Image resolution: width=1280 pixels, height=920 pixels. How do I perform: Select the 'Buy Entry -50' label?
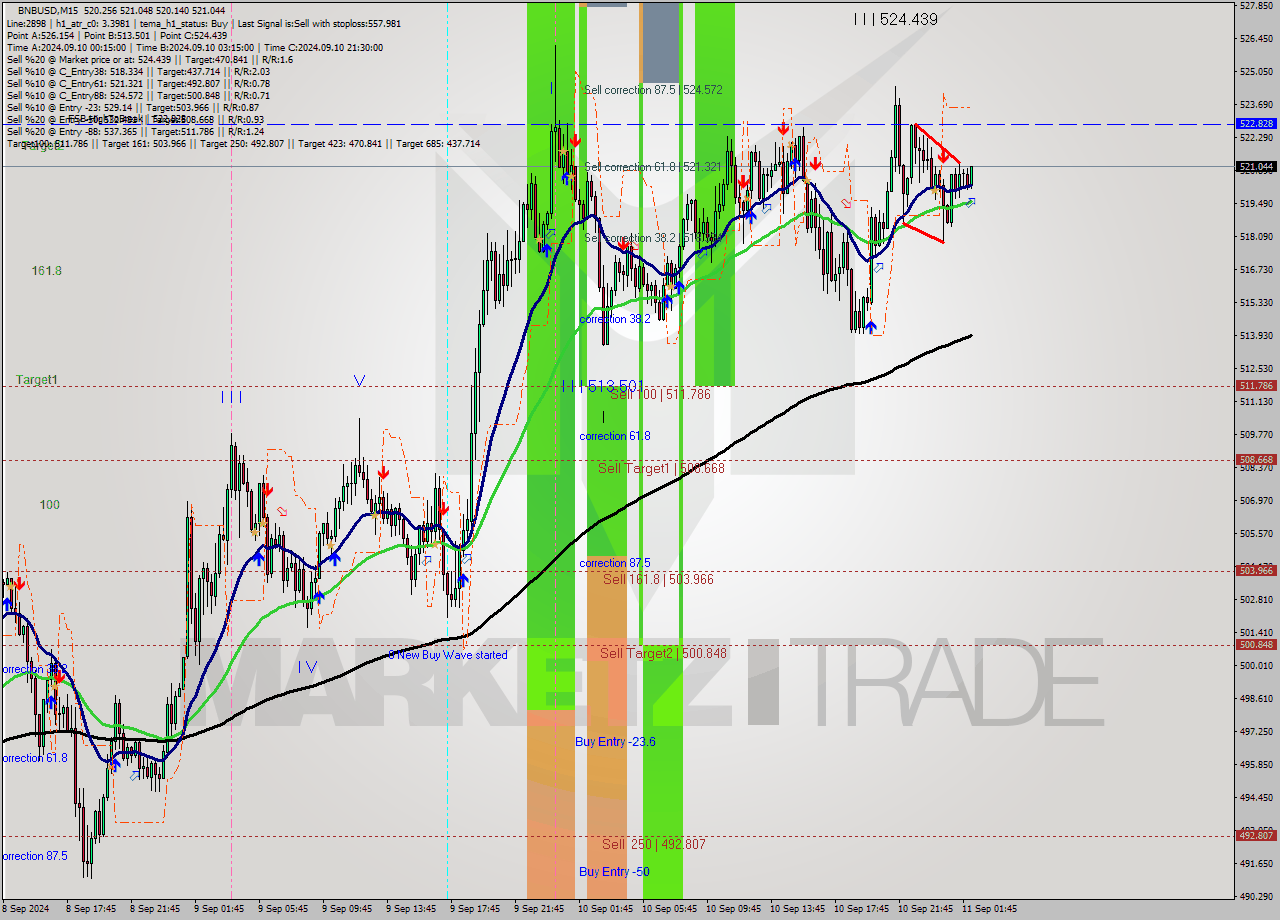(x=614, y=871)
